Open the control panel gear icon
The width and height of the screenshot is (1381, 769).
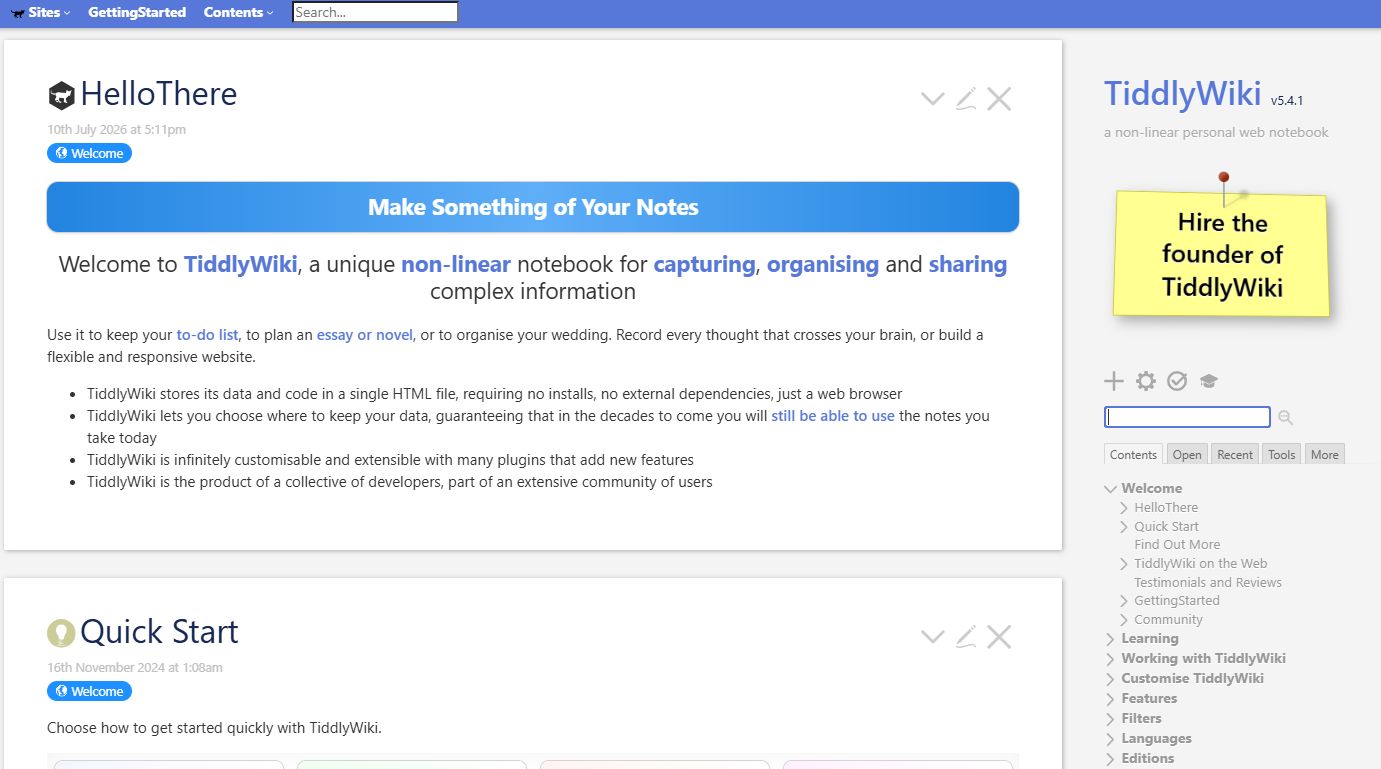coord(1146,381)
